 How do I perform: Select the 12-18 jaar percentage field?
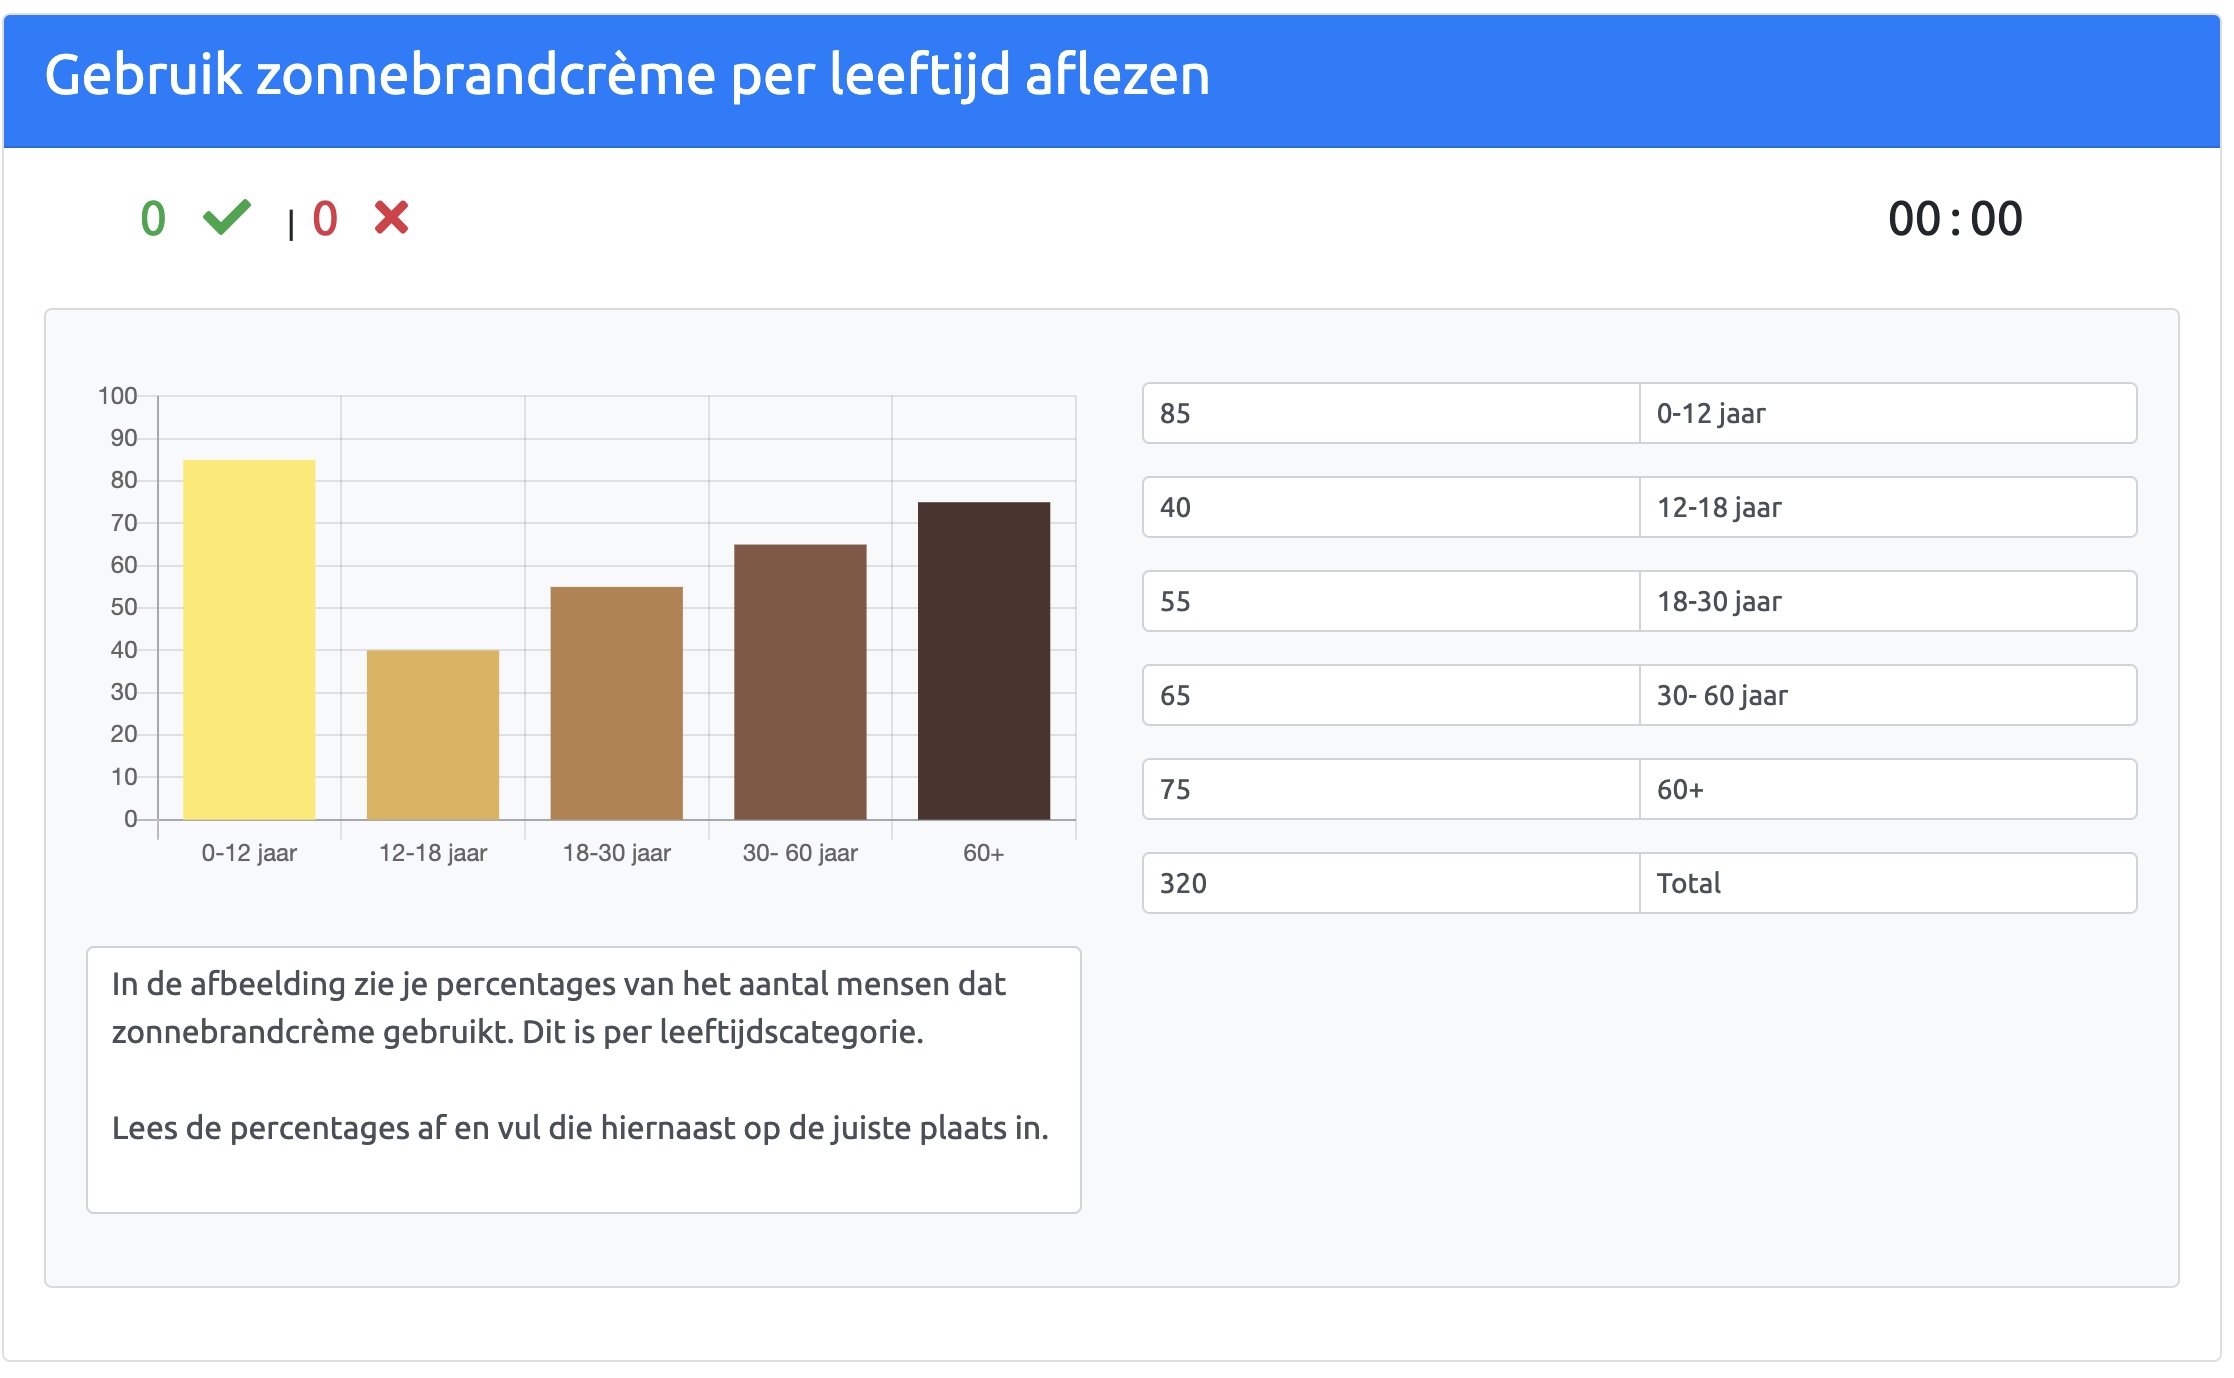(x=1390, y=507)
